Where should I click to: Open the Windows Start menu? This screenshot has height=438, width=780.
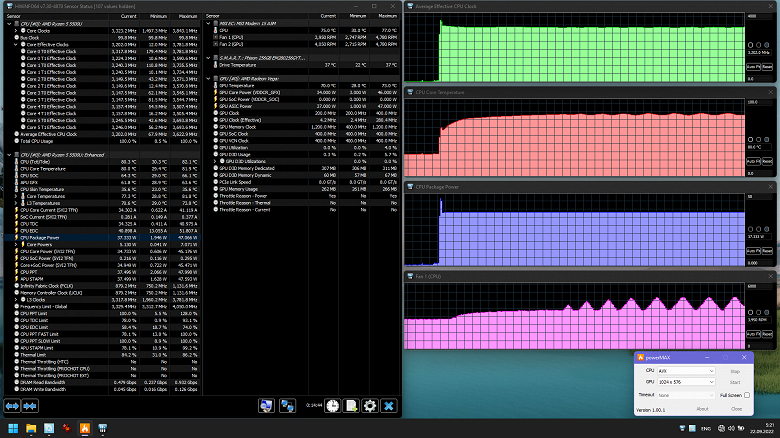(x=14, y=429)
